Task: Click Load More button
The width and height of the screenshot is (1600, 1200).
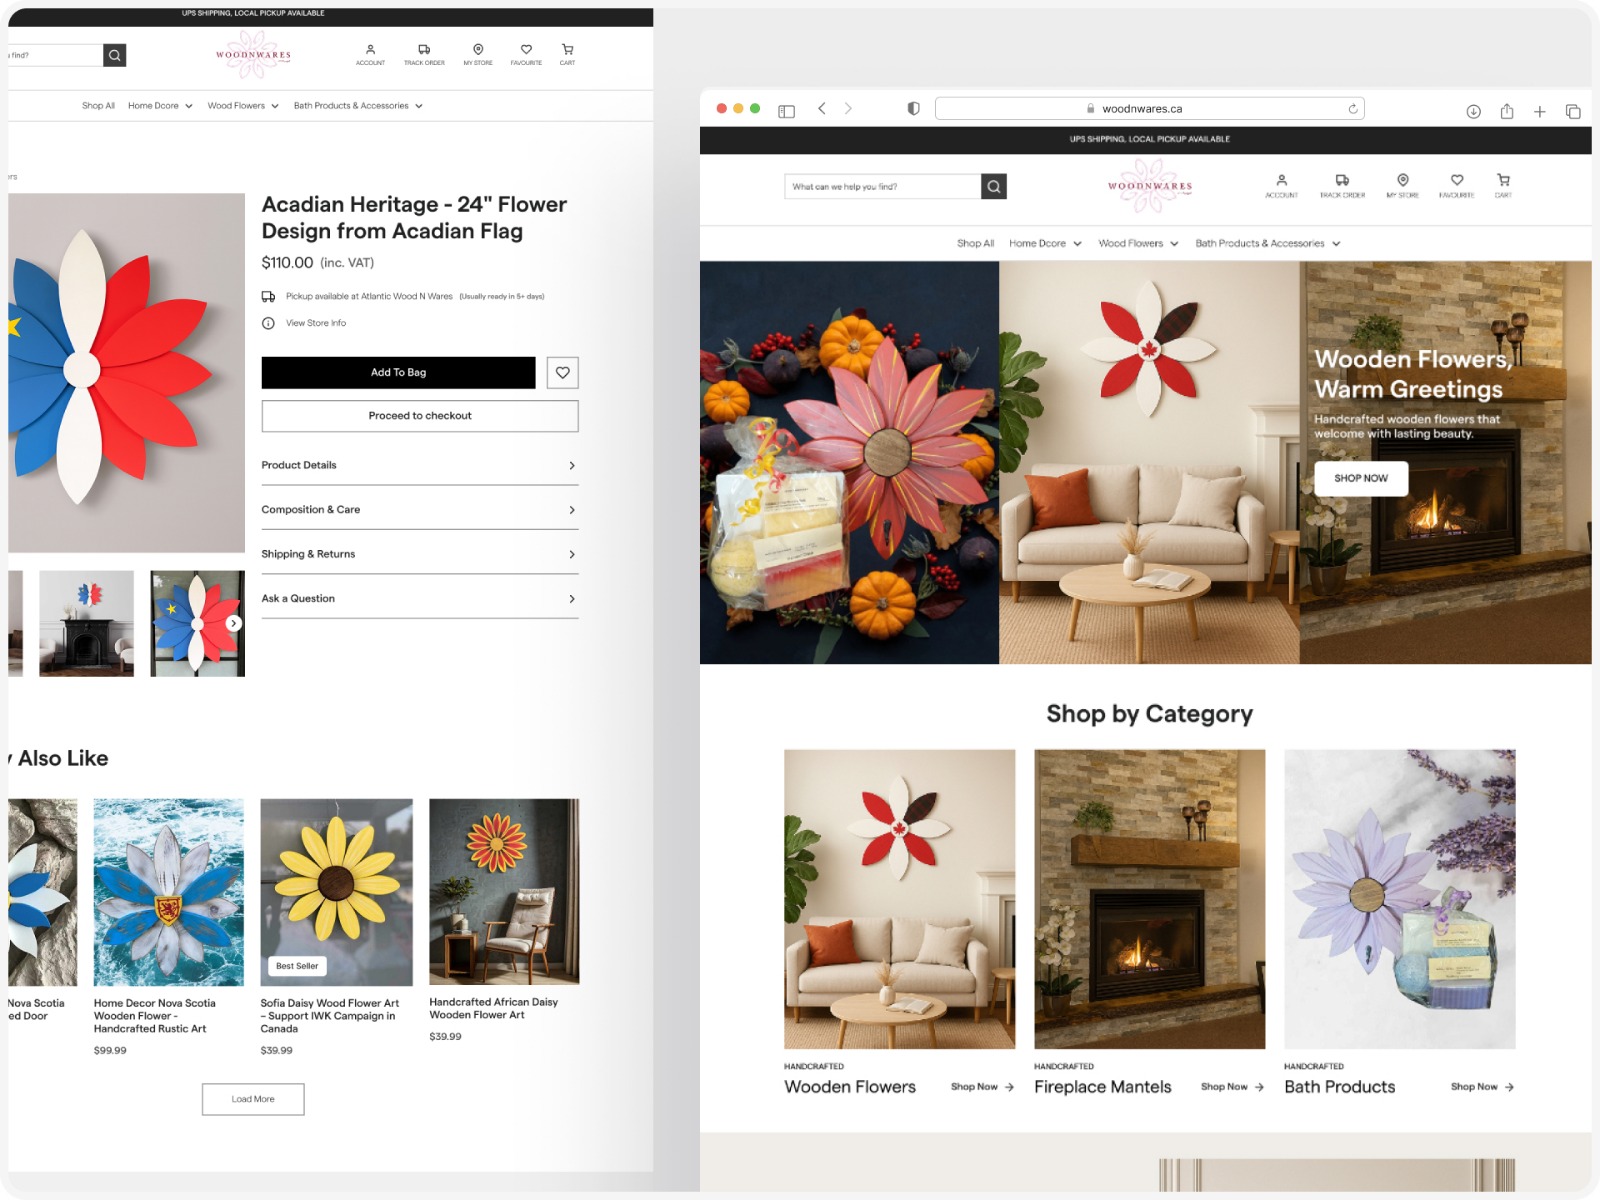Action: (253, 1099)
